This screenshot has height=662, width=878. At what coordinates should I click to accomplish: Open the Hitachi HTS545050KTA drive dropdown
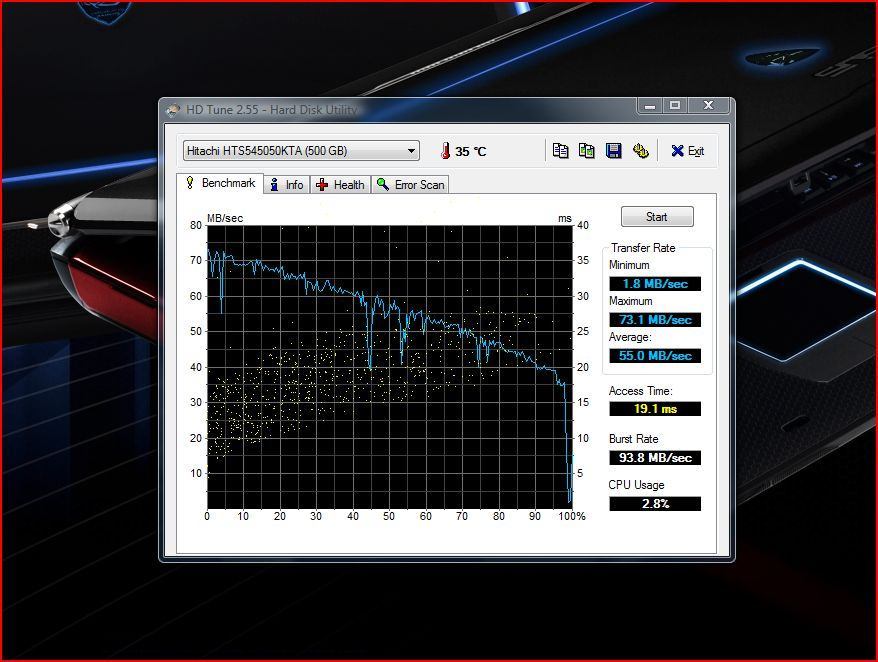(x=301, y=151)
